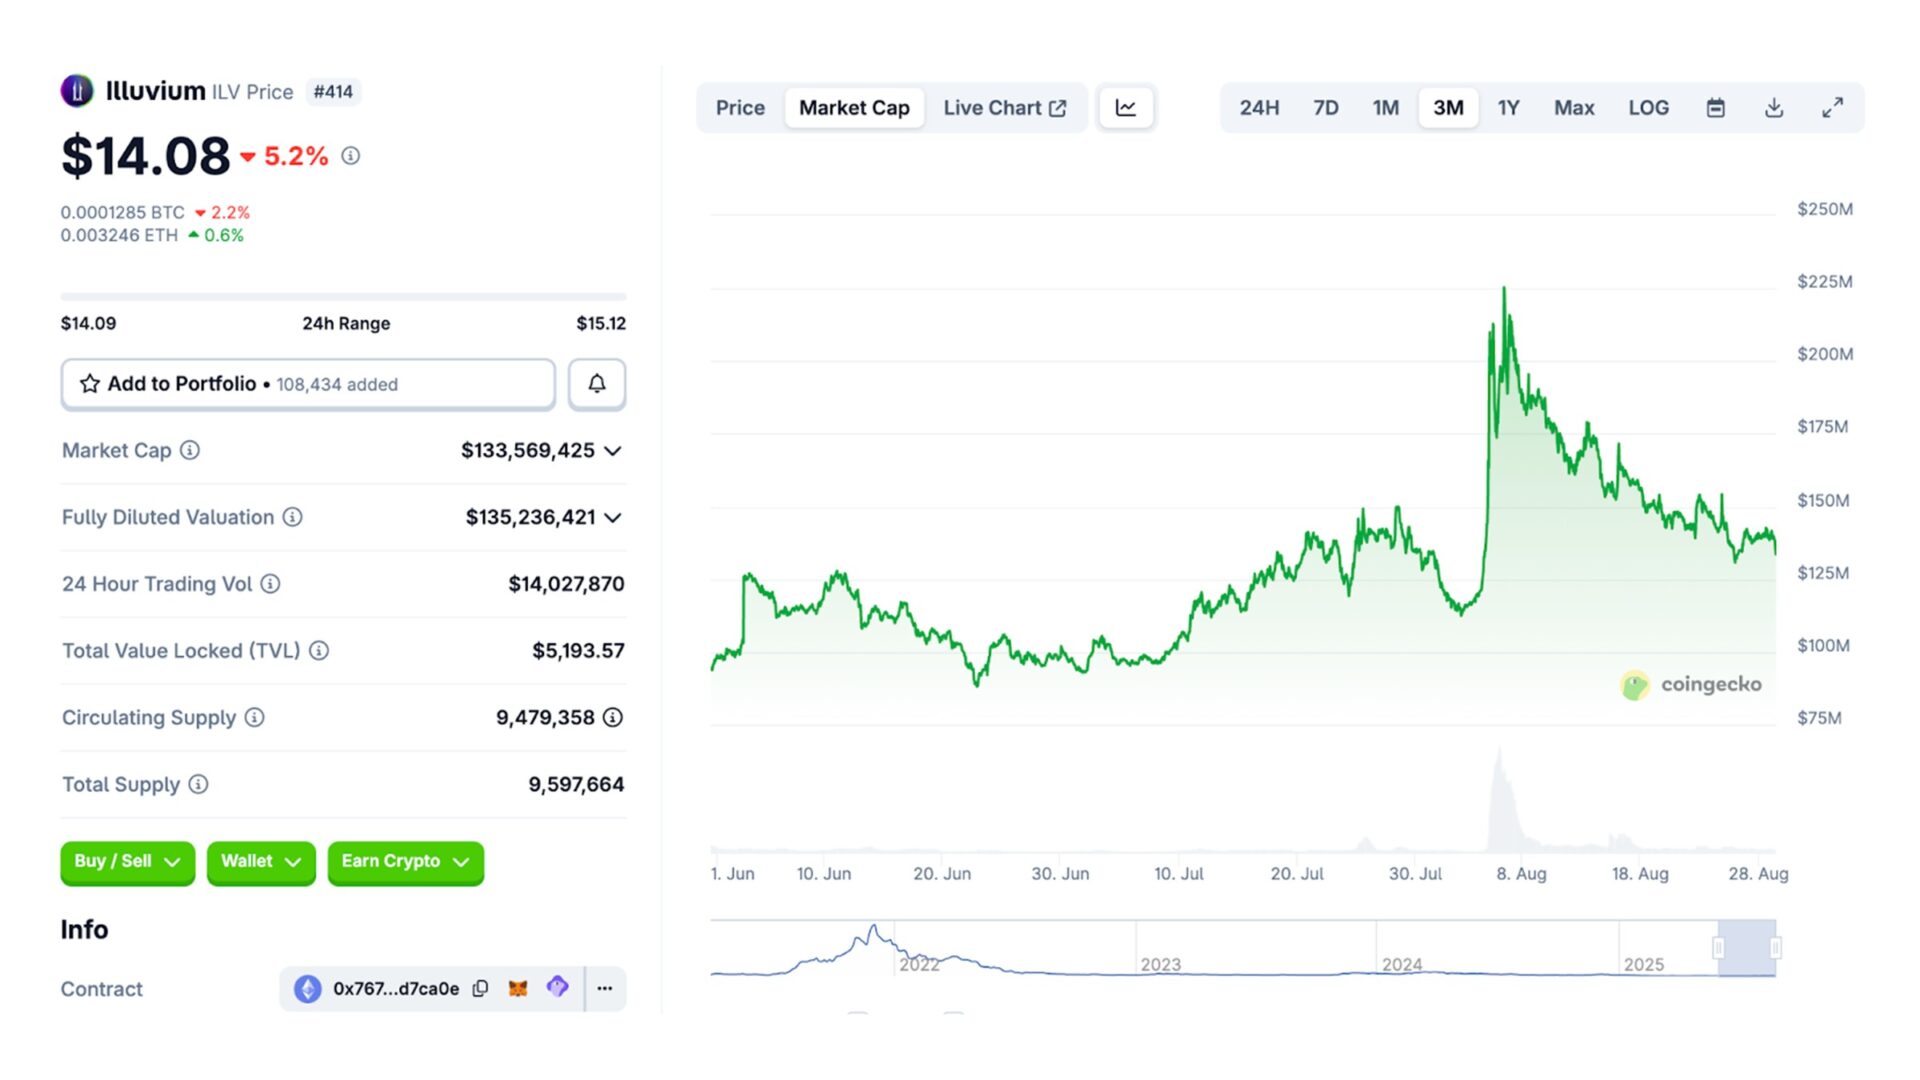Open the 24 Hour Trading Vol info icon
The height and width of the screenshot is (1080, 1920).
click(x=270, y=584)
